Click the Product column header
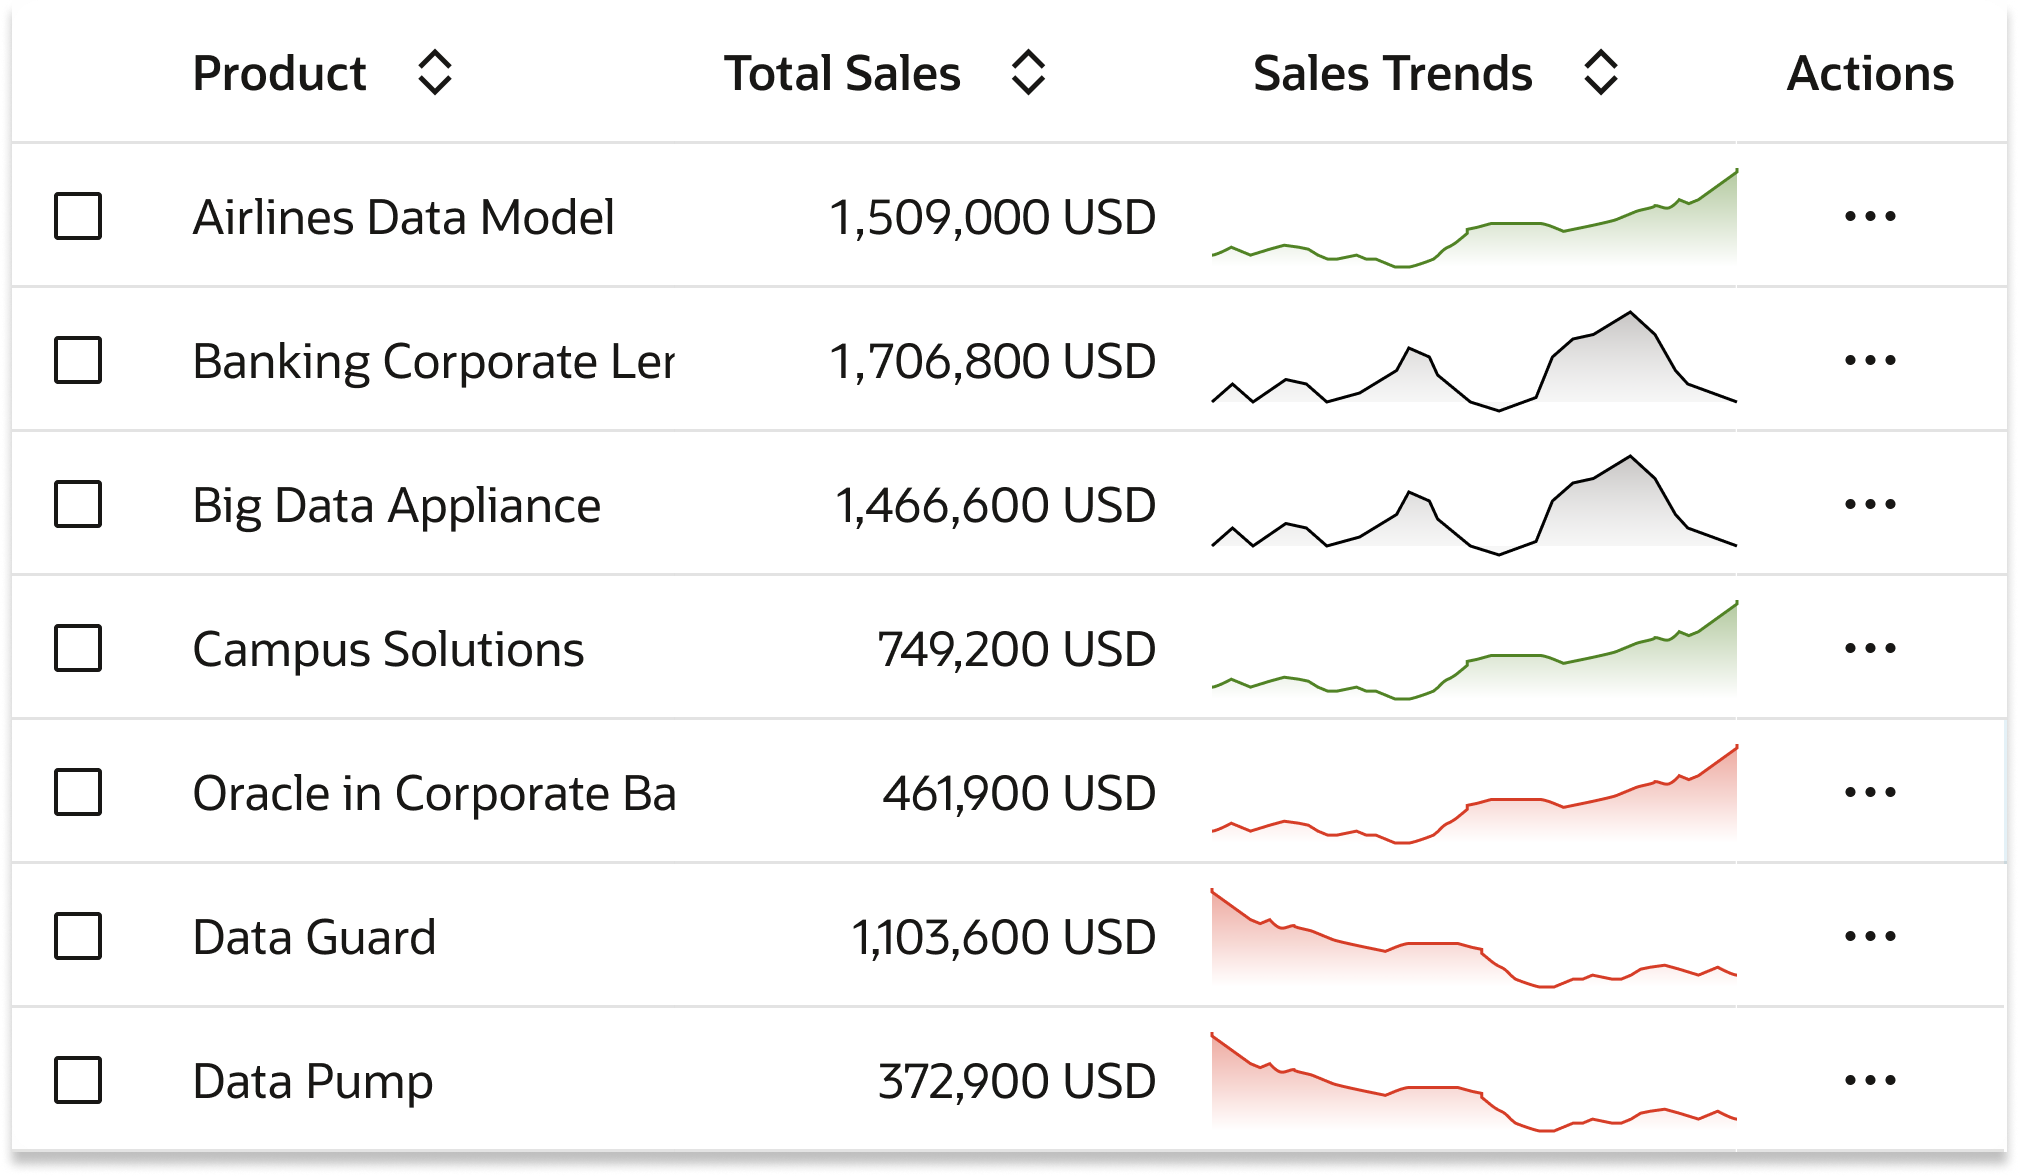 [x=281, y=72]
